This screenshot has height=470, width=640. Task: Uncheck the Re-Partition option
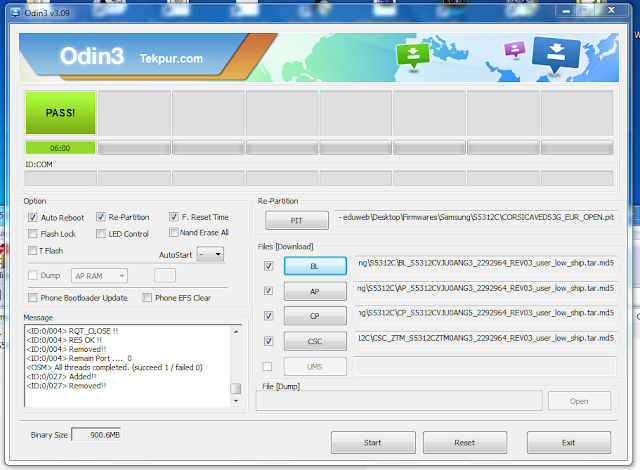click(x=101, y=217)
